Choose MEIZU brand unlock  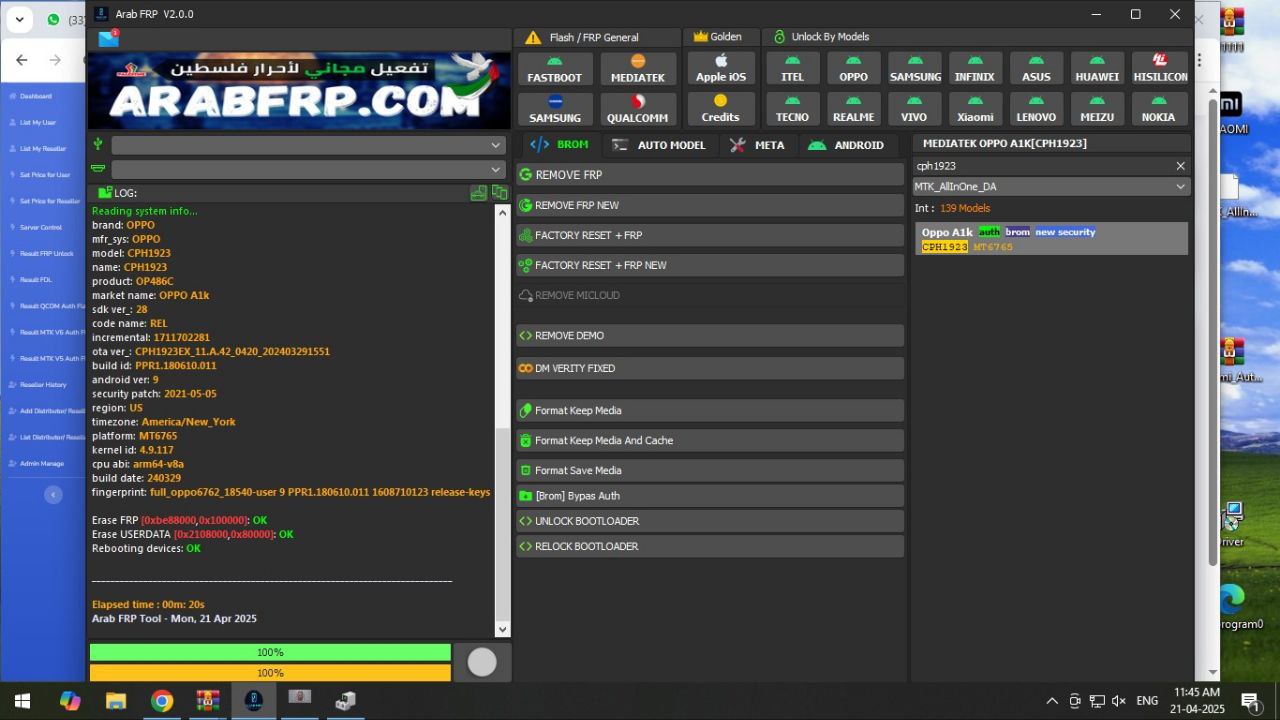point(1097,109)
